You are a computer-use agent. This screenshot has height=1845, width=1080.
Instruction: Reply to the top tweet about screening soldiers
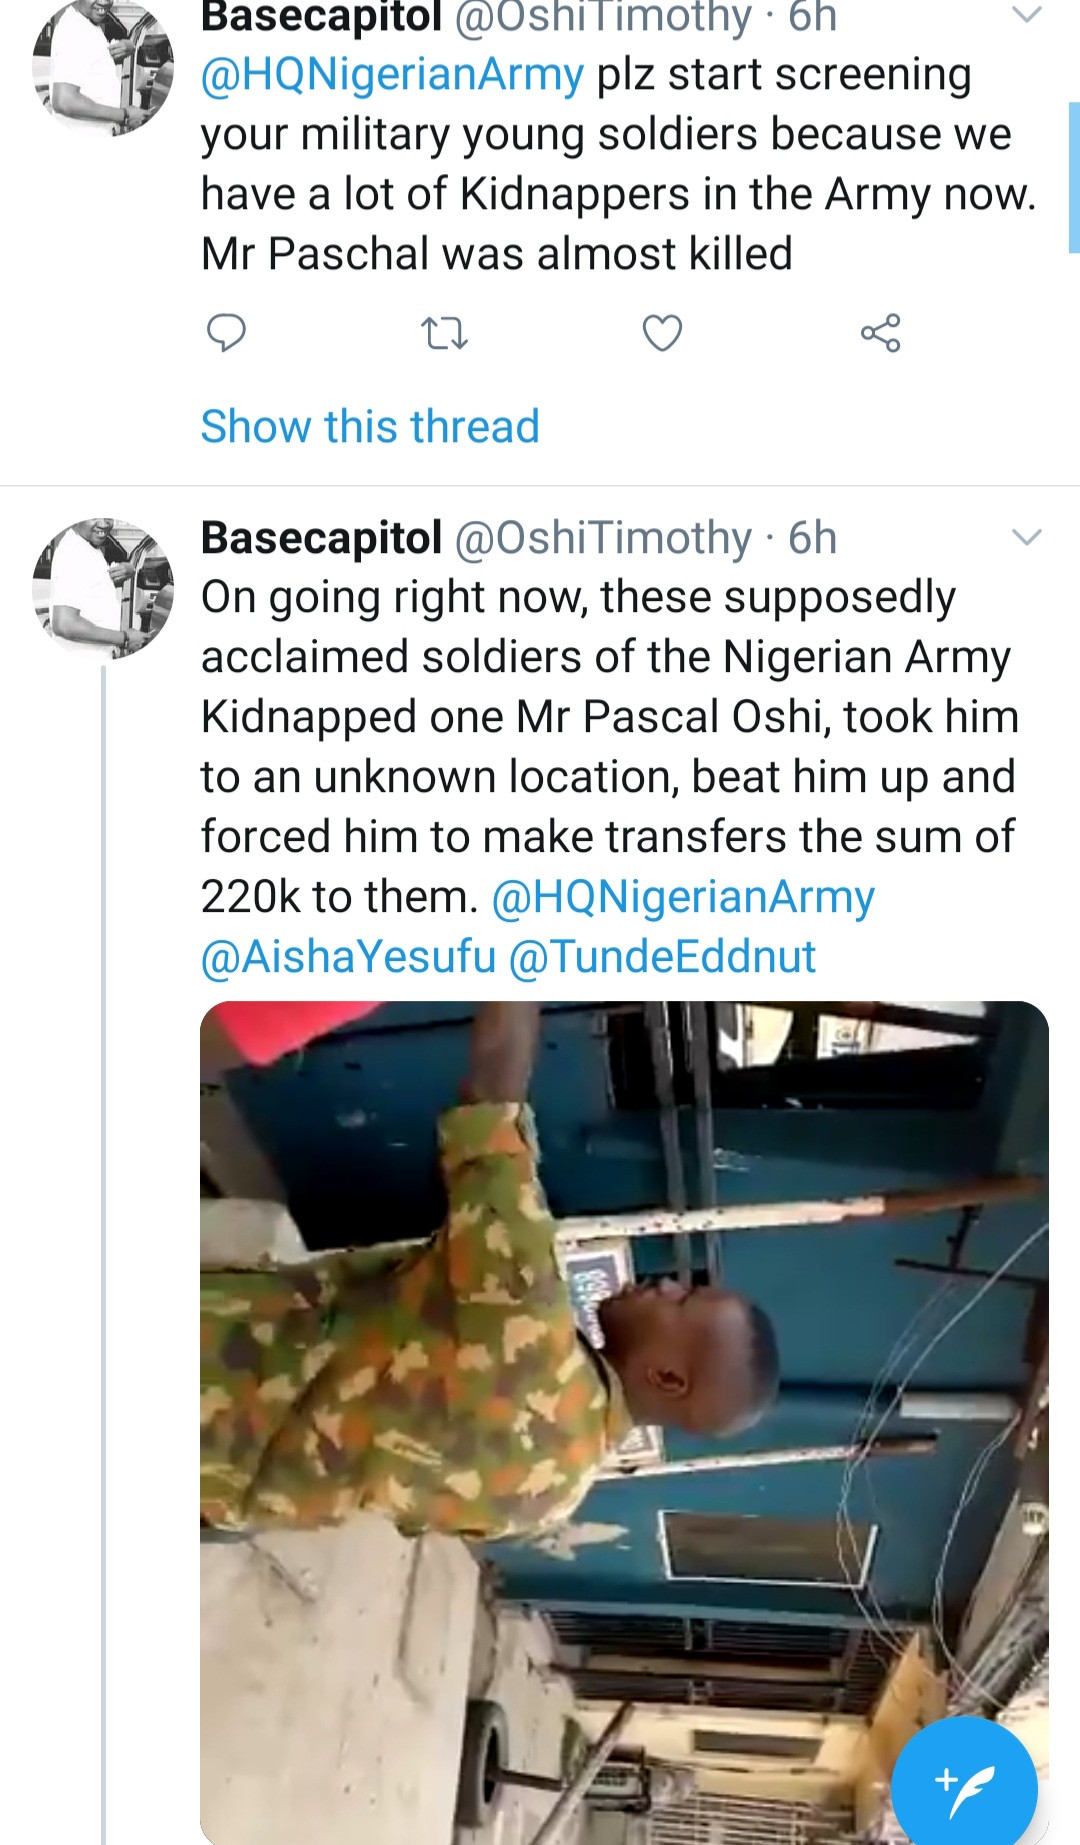coord(226,333)
